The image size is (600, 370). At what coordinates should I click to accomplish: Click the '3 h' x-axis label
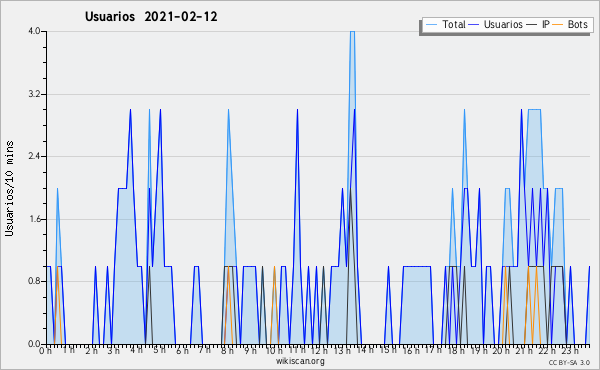(114, 351)
